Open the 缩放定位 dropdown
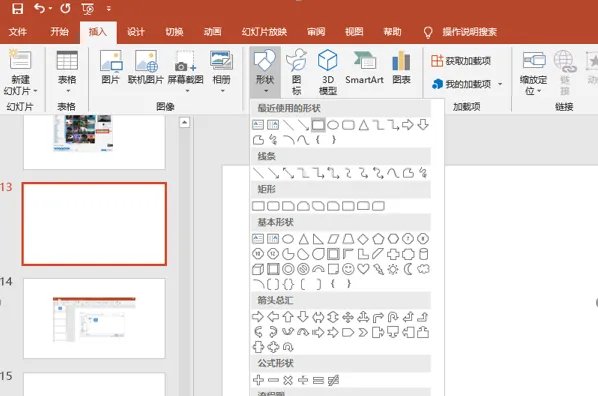The image size is (598, 396). tap(534, 72)
